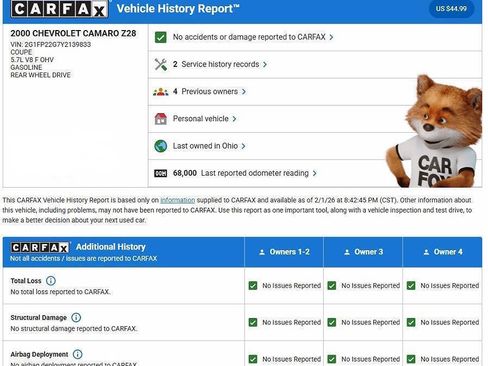
Task: Click the US $44.99 price button
Action: point(451,9)
